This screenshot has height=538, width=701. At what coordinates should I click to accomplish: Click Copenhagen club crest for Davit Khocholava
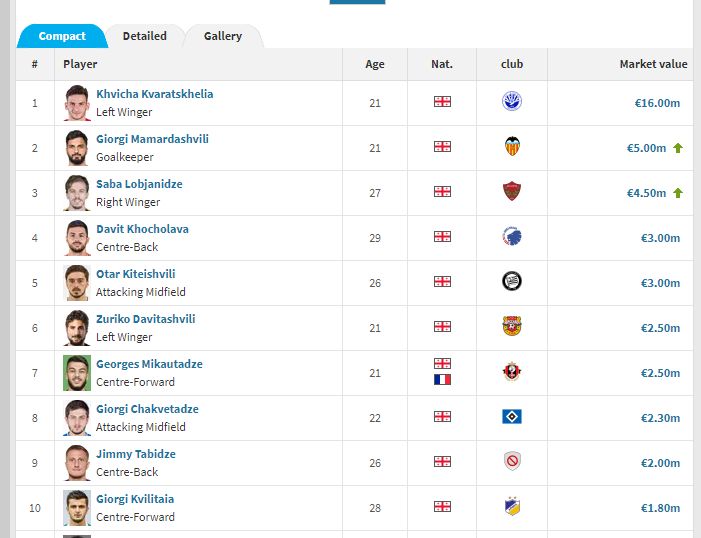tap(512, 237)
